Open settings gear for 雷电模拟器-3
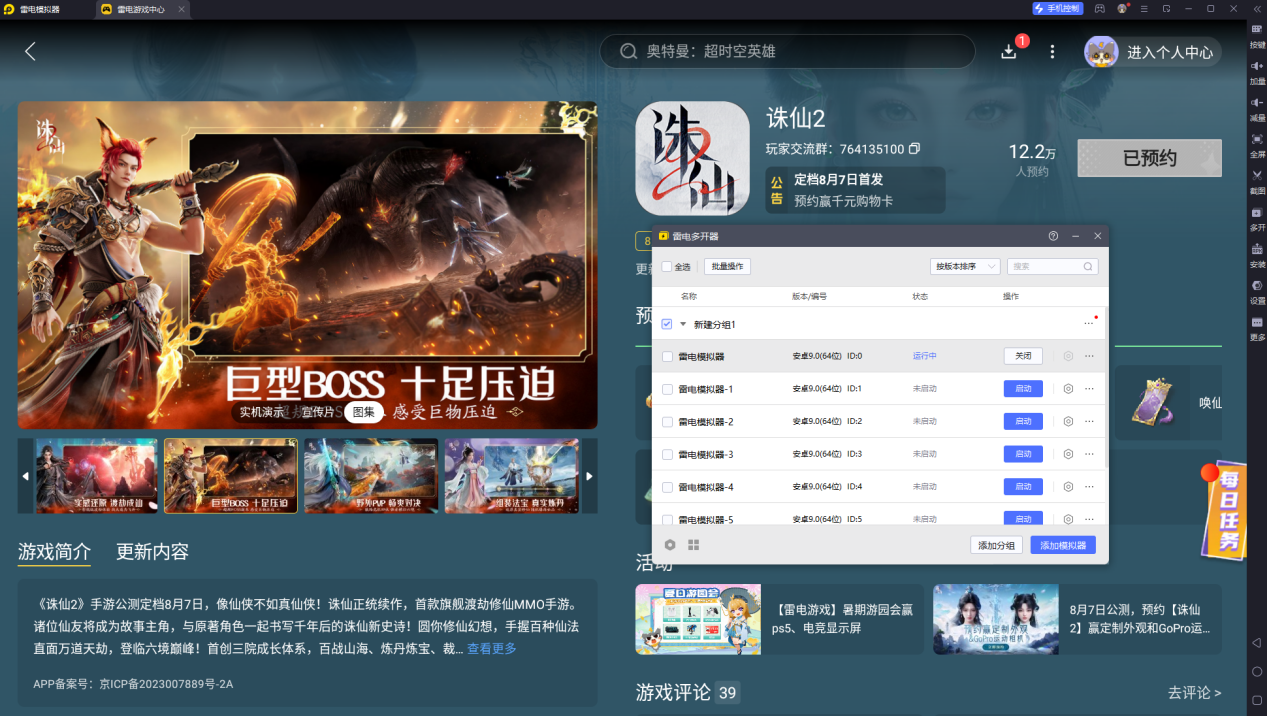The height and width of the screenshot is (716, 1267). [x=1068, y=454]
